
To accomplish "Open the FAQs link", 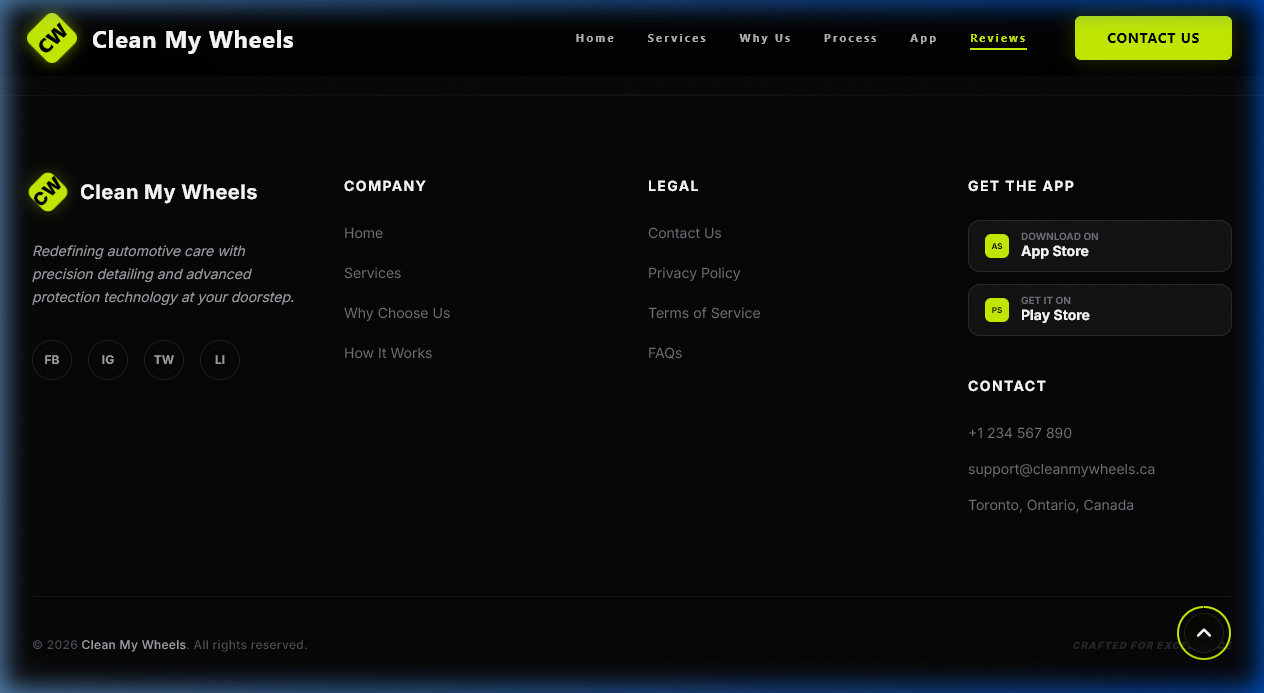I will click(665, 353).
